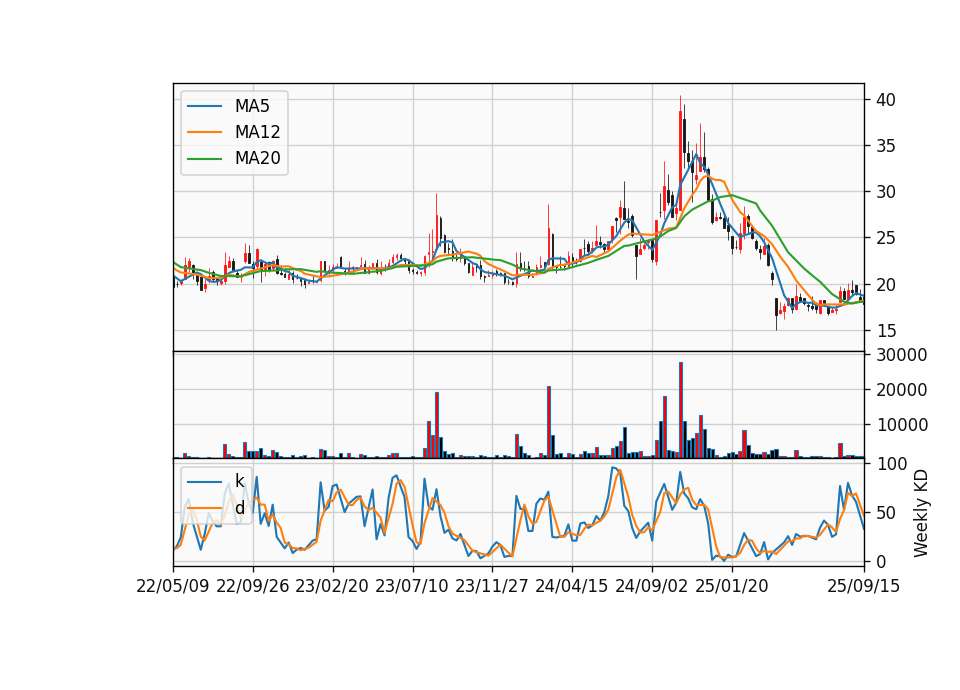Click the price axis value 25
This screenshot has width=960, height=690.
click(885, 238)
